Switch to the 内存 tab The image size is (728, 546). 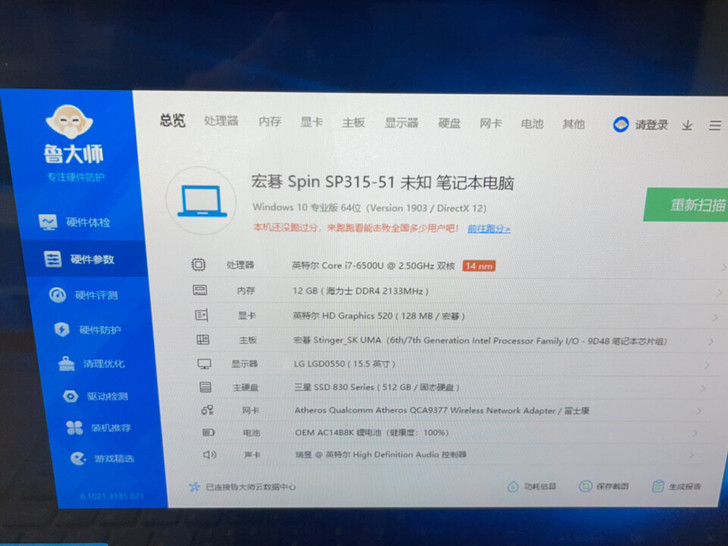pos(270,122)
